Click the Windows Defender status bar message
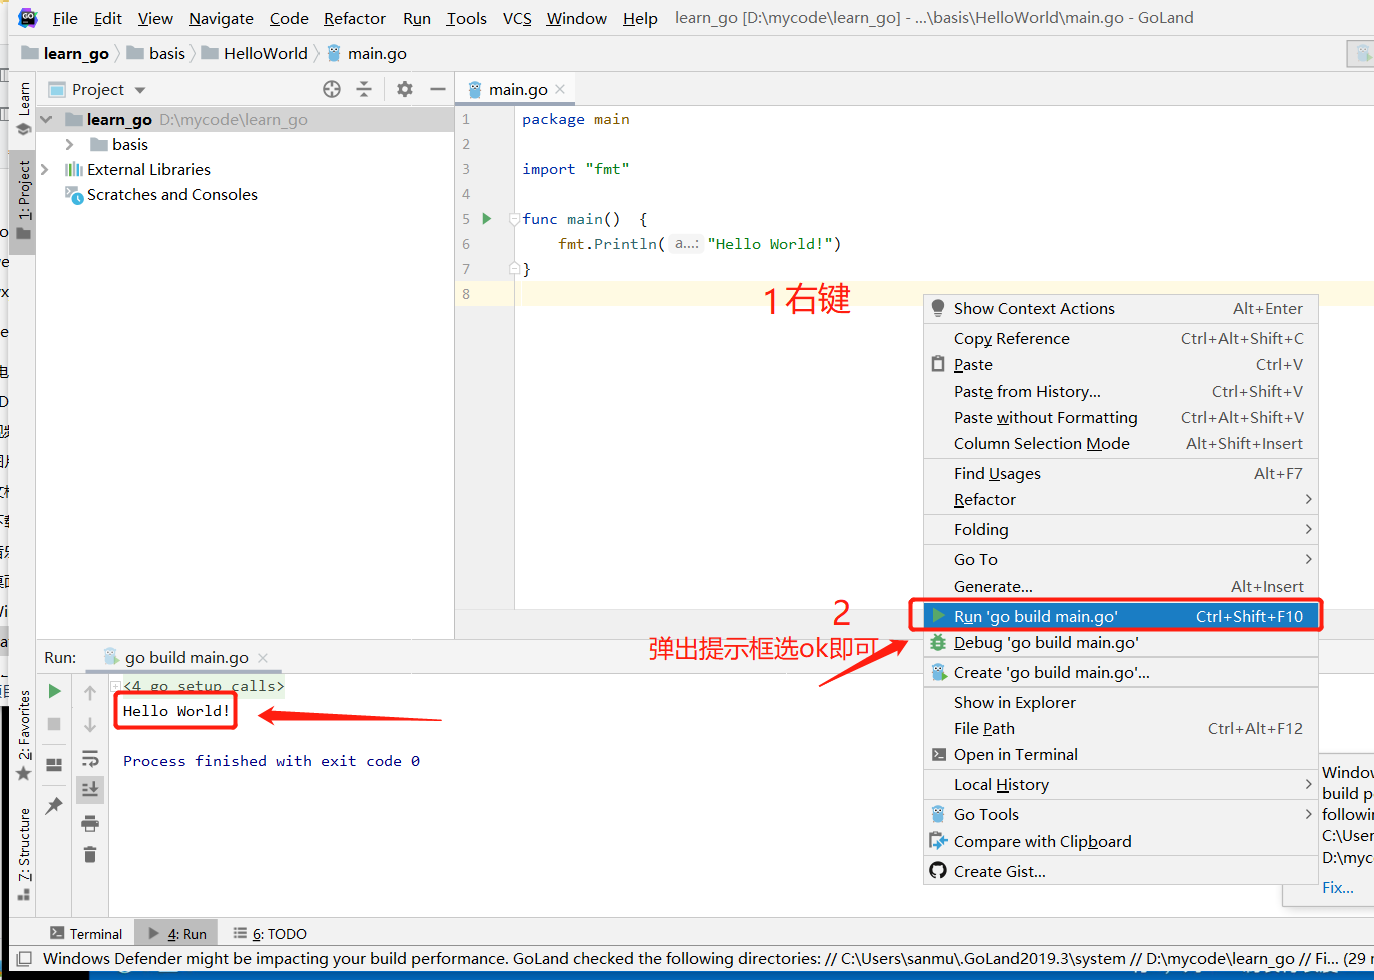1374x980 pixels. click(x=704, y=958)
